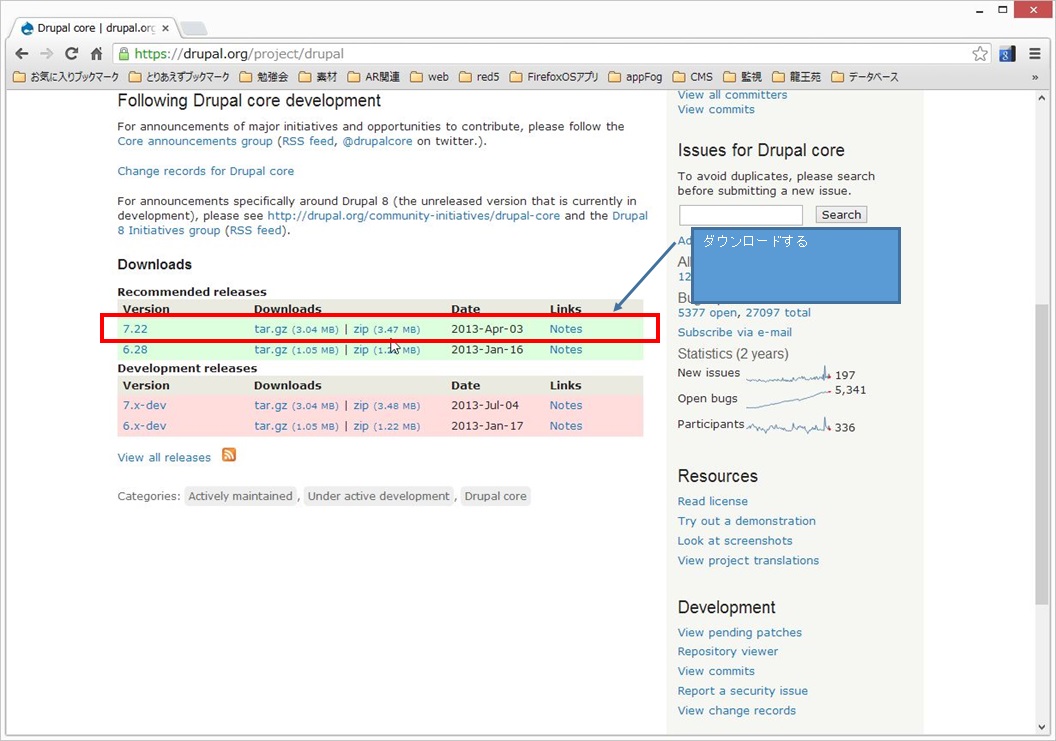Open the Core announcements group link
This screenshot has height=741, width=1056.
click(x=195, y=141)
